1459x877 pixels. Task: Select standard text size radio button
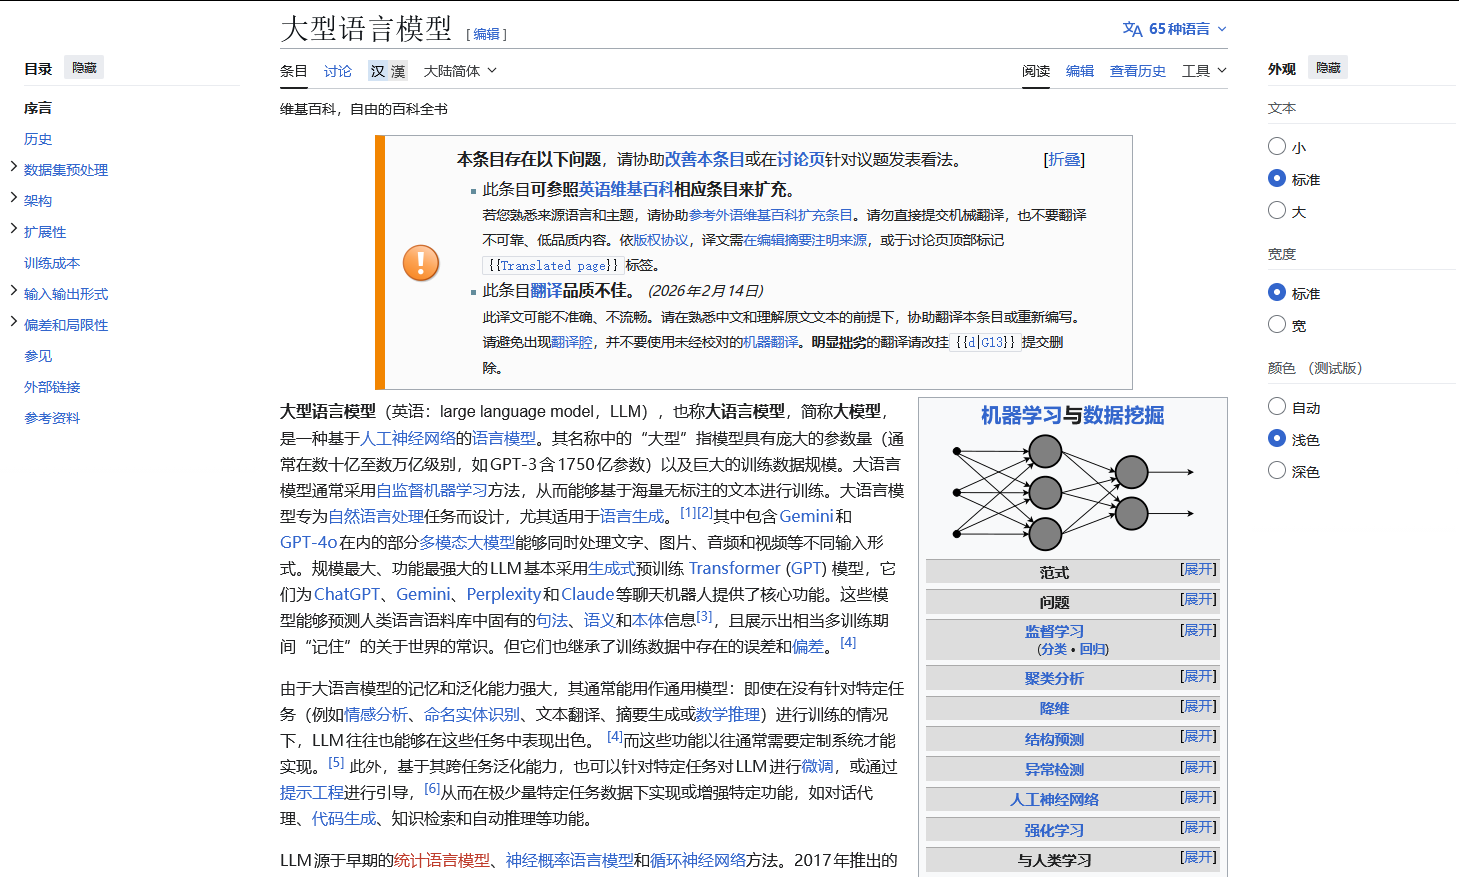point(1277,179)
